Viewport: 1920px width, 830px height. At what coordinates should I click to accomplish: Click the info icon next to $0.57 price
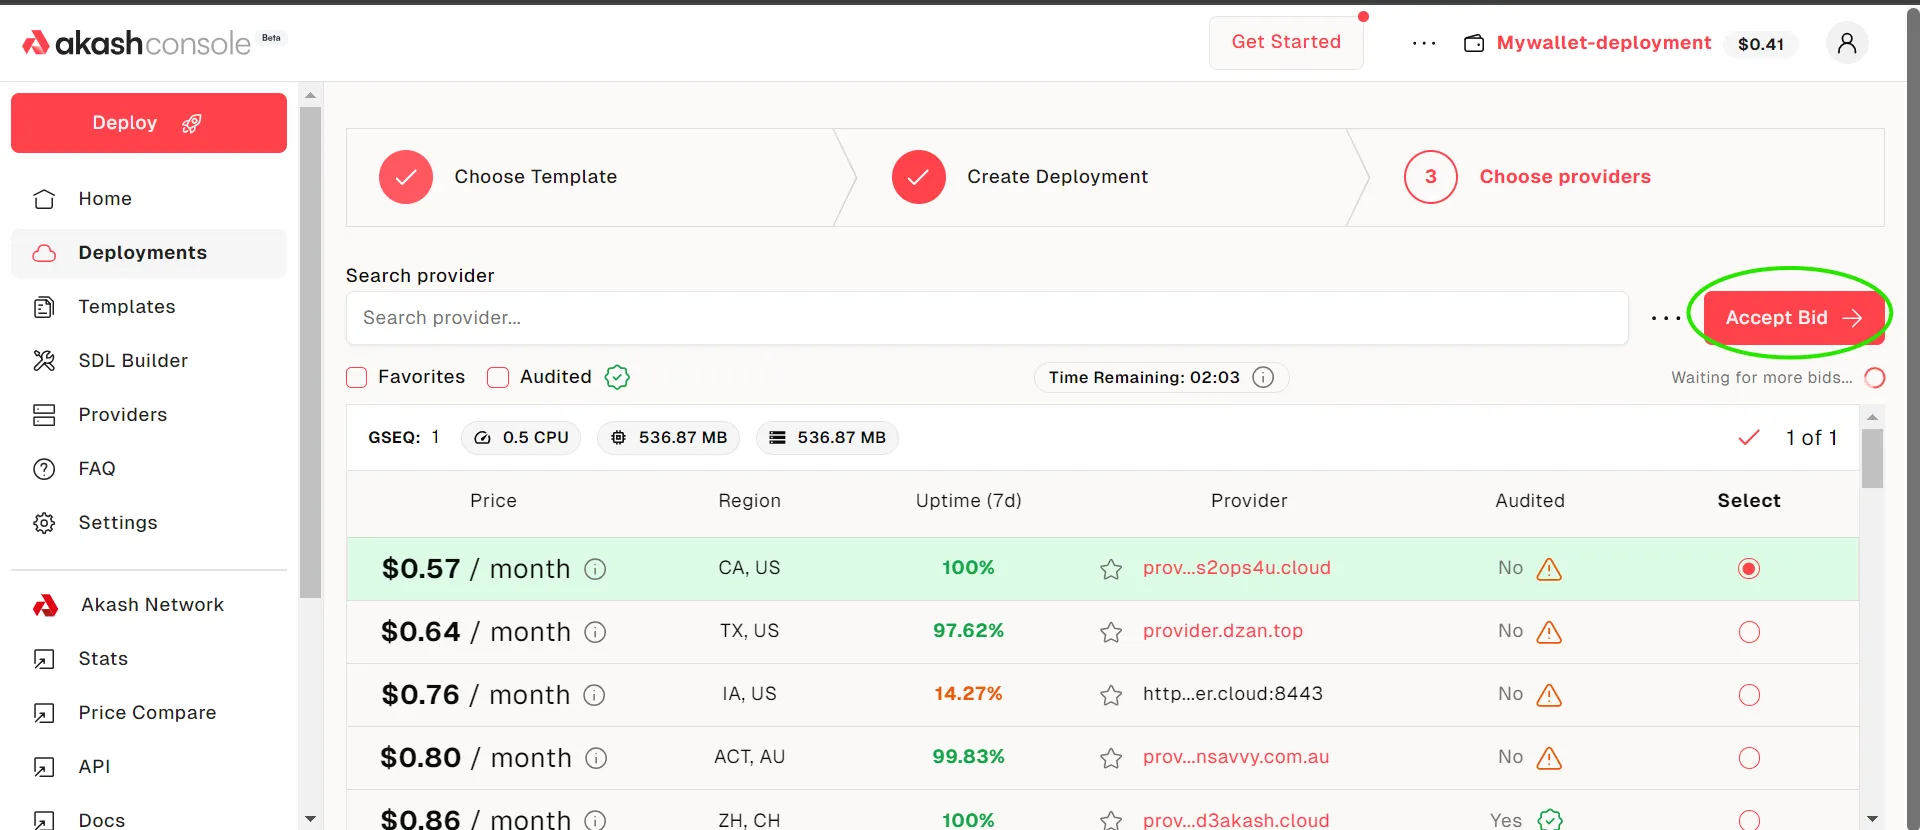pyautogui.click(x=595, y=569)
